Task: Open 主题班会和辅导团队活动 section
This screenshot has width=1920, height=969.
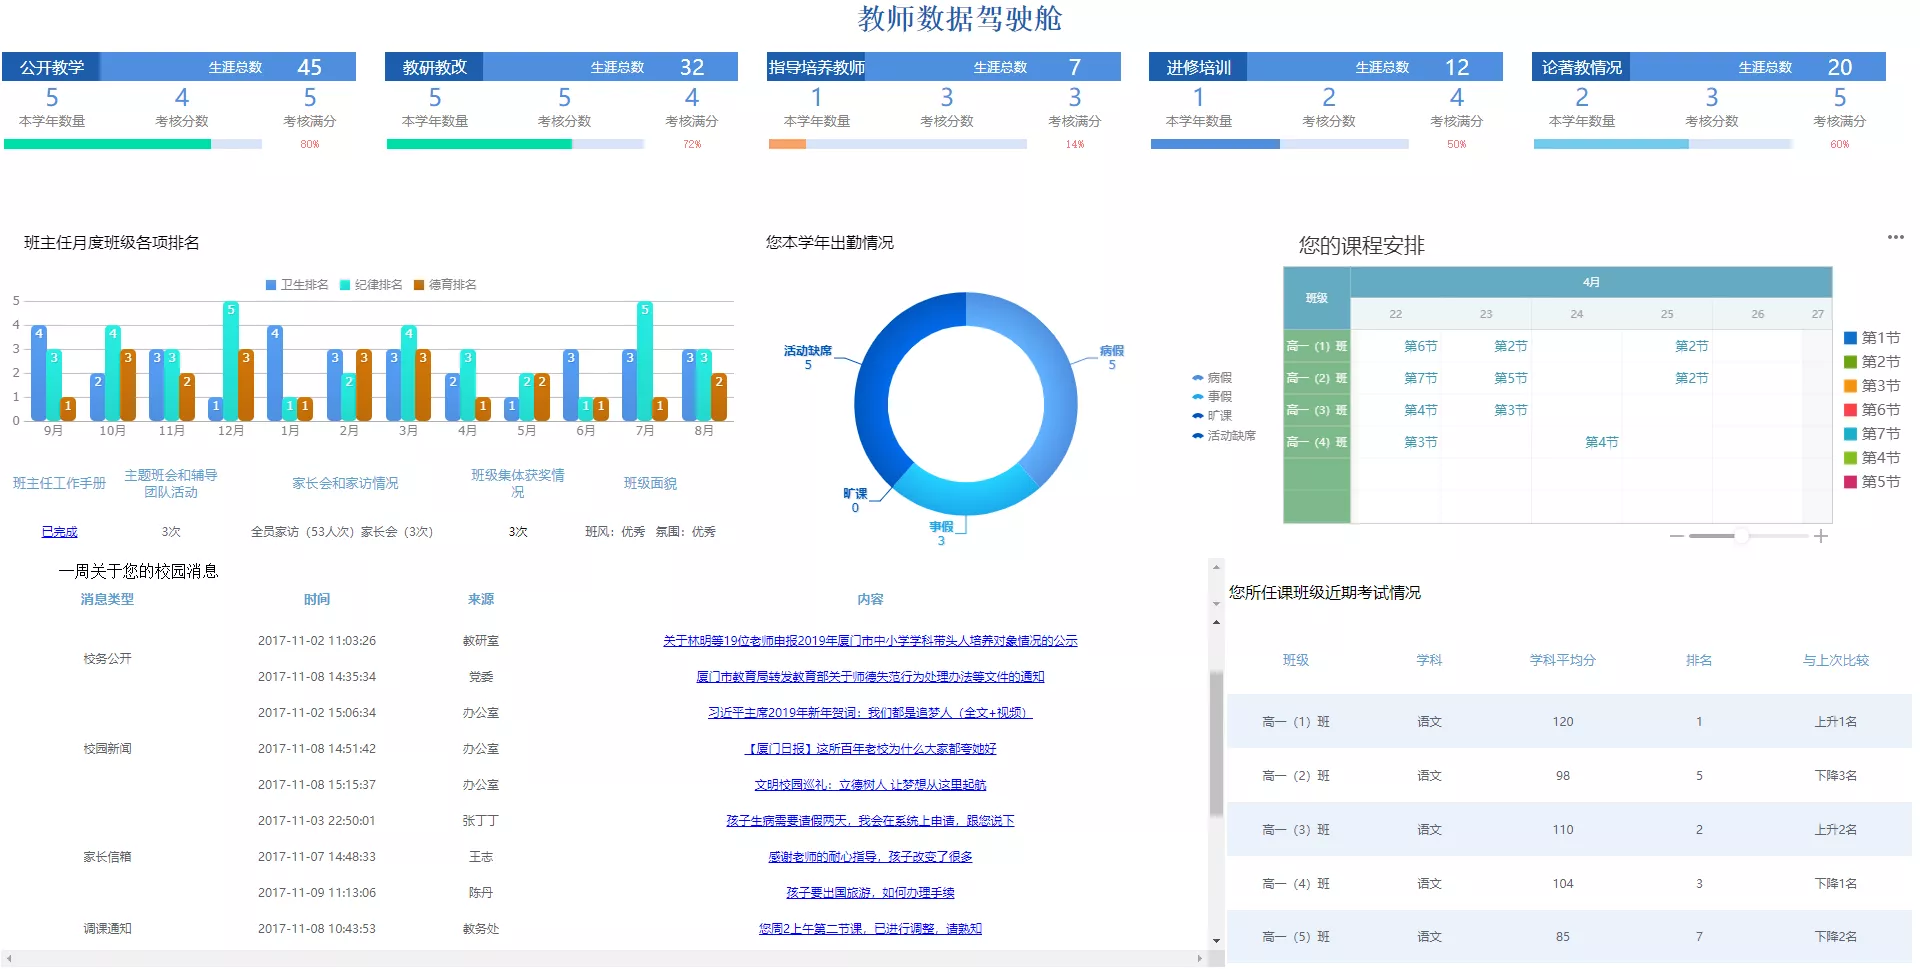Action: coord(171,483)
